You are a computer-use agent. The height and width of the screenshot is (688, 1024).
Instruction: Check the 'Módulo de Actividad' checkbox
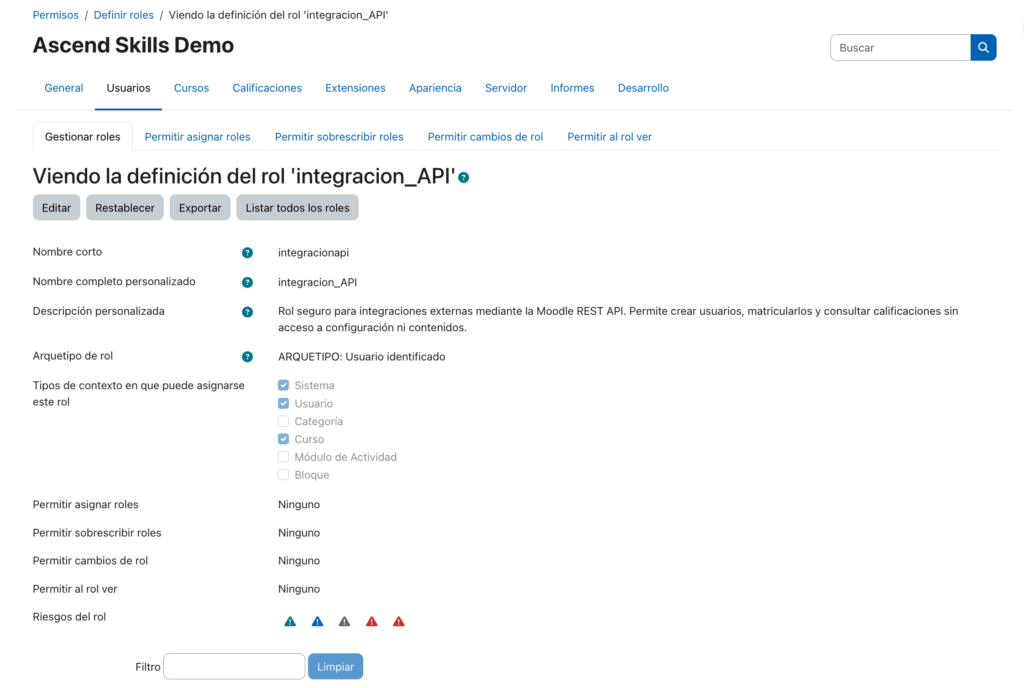pos(283,457)
